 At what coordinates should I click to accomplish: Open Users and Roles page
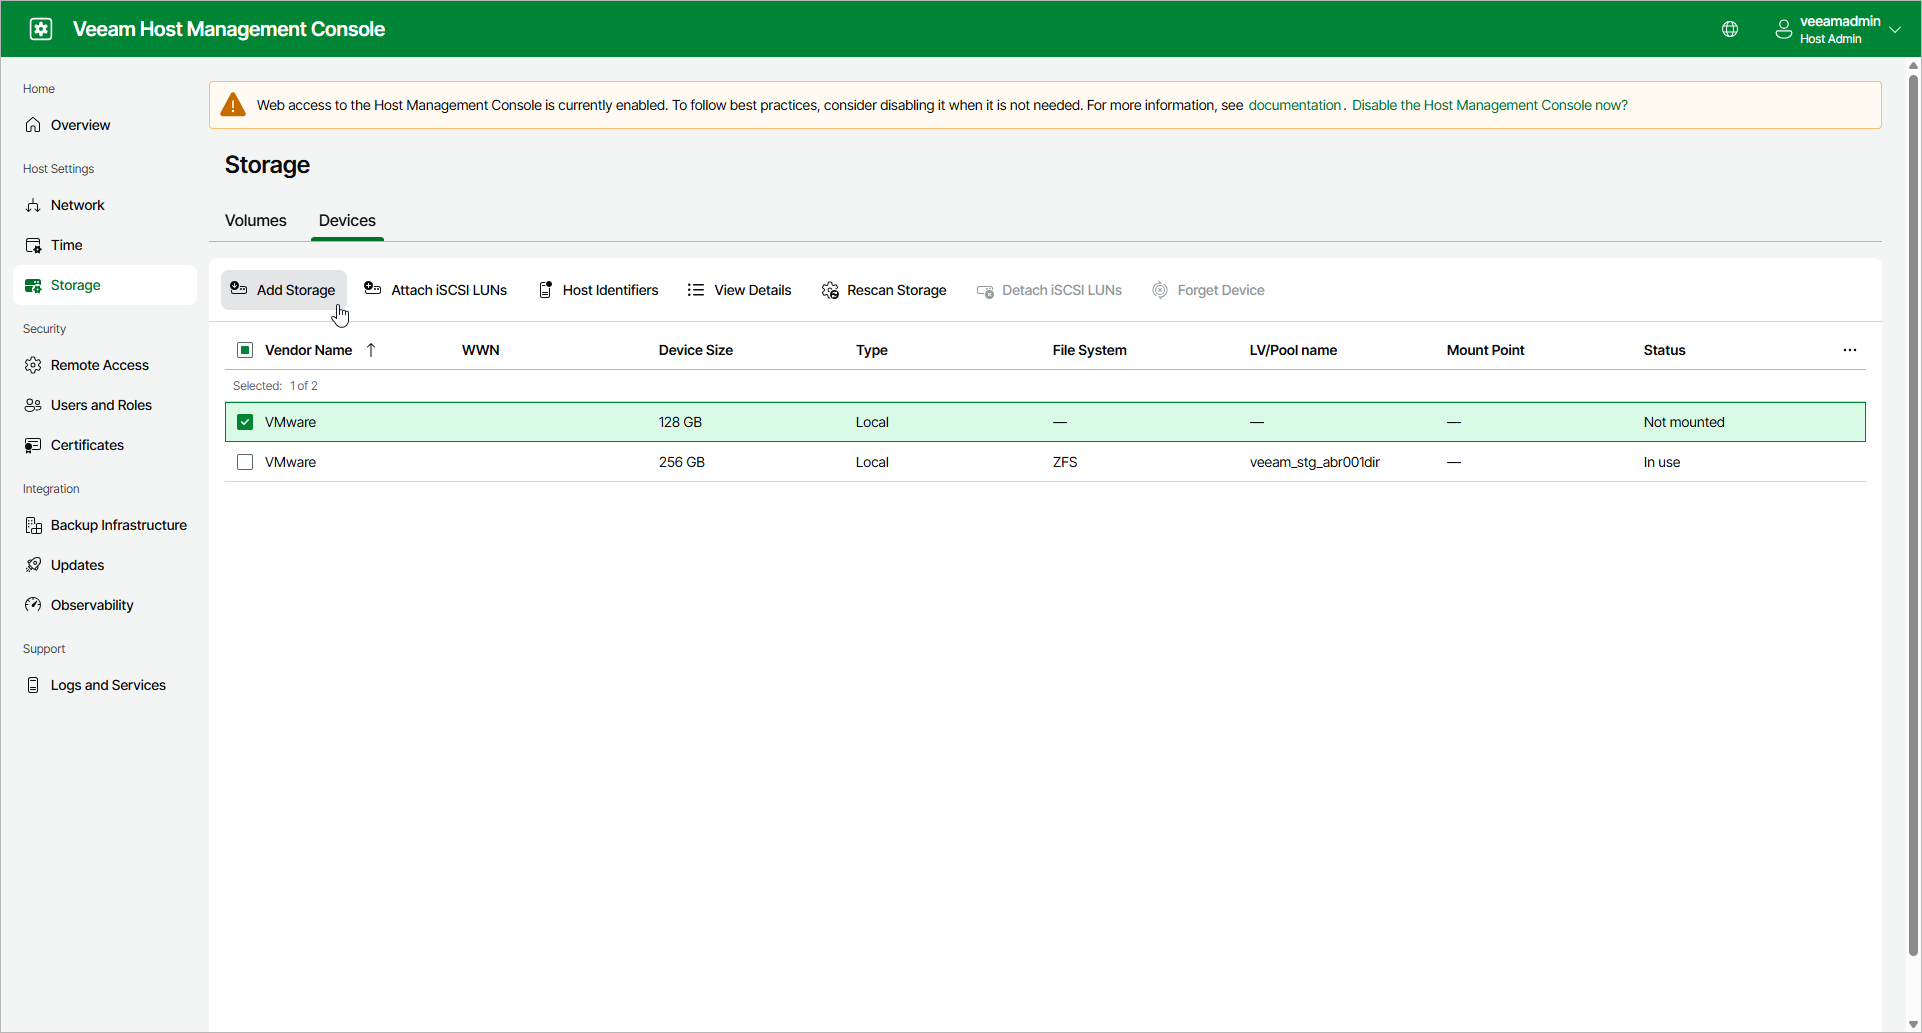101,405
